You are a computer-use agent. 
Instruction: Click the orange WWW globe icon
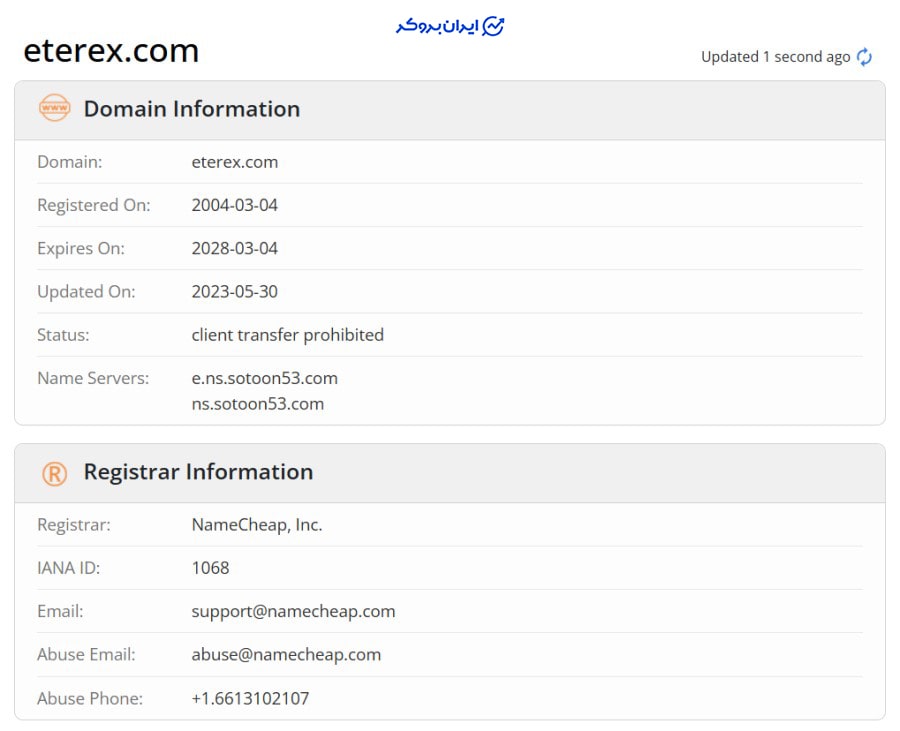click(x=54, y=108)
